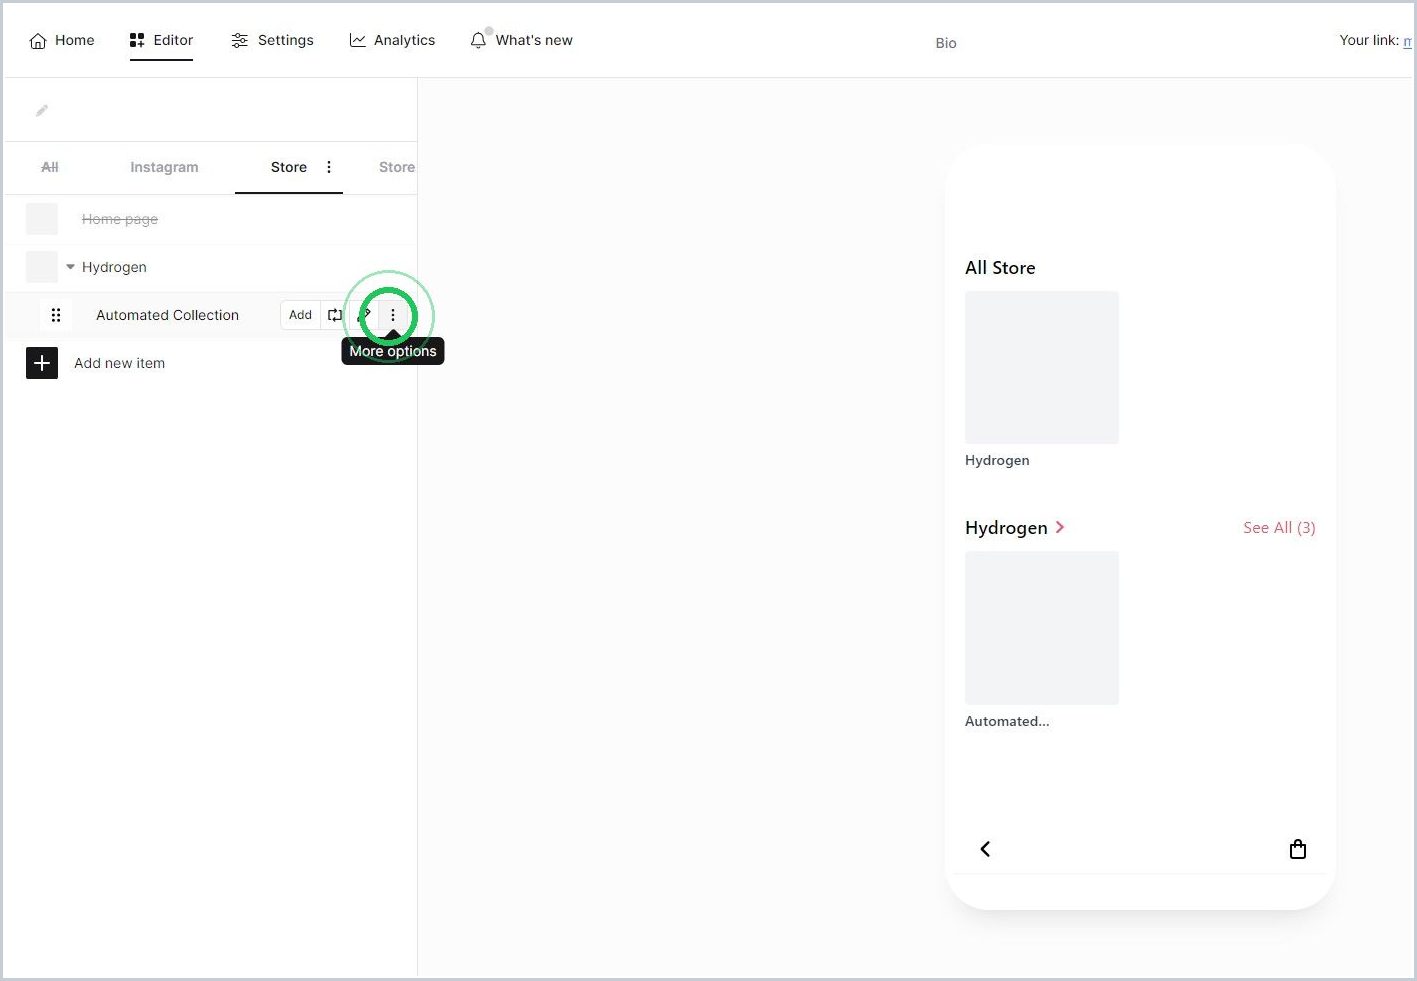Click Add on Automated Collection row
The height and width of the screenshot is (981, 1417).
pos(300,315)
